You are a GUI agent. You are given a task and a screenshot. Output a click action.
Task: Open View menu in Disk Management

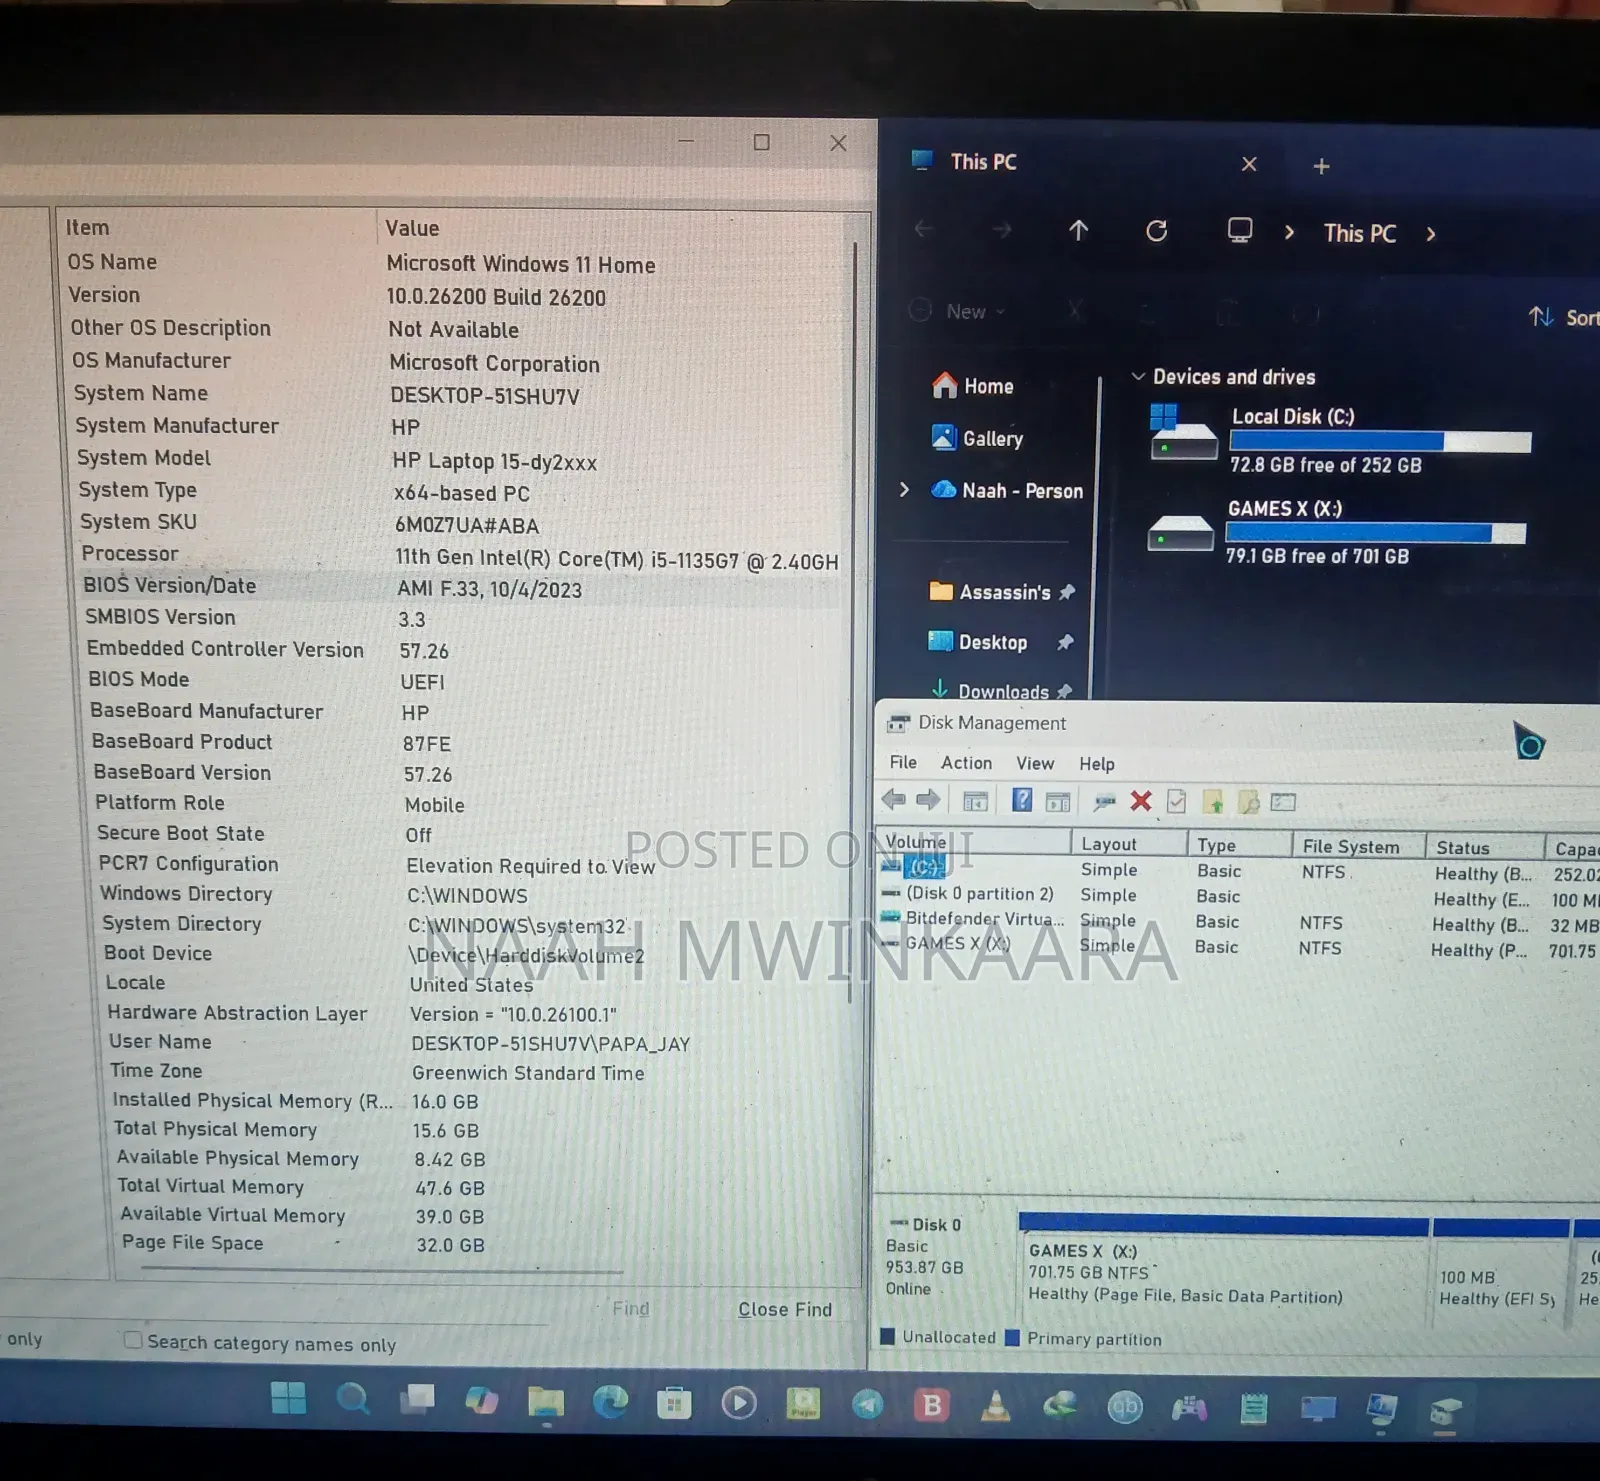[1035, 763]
